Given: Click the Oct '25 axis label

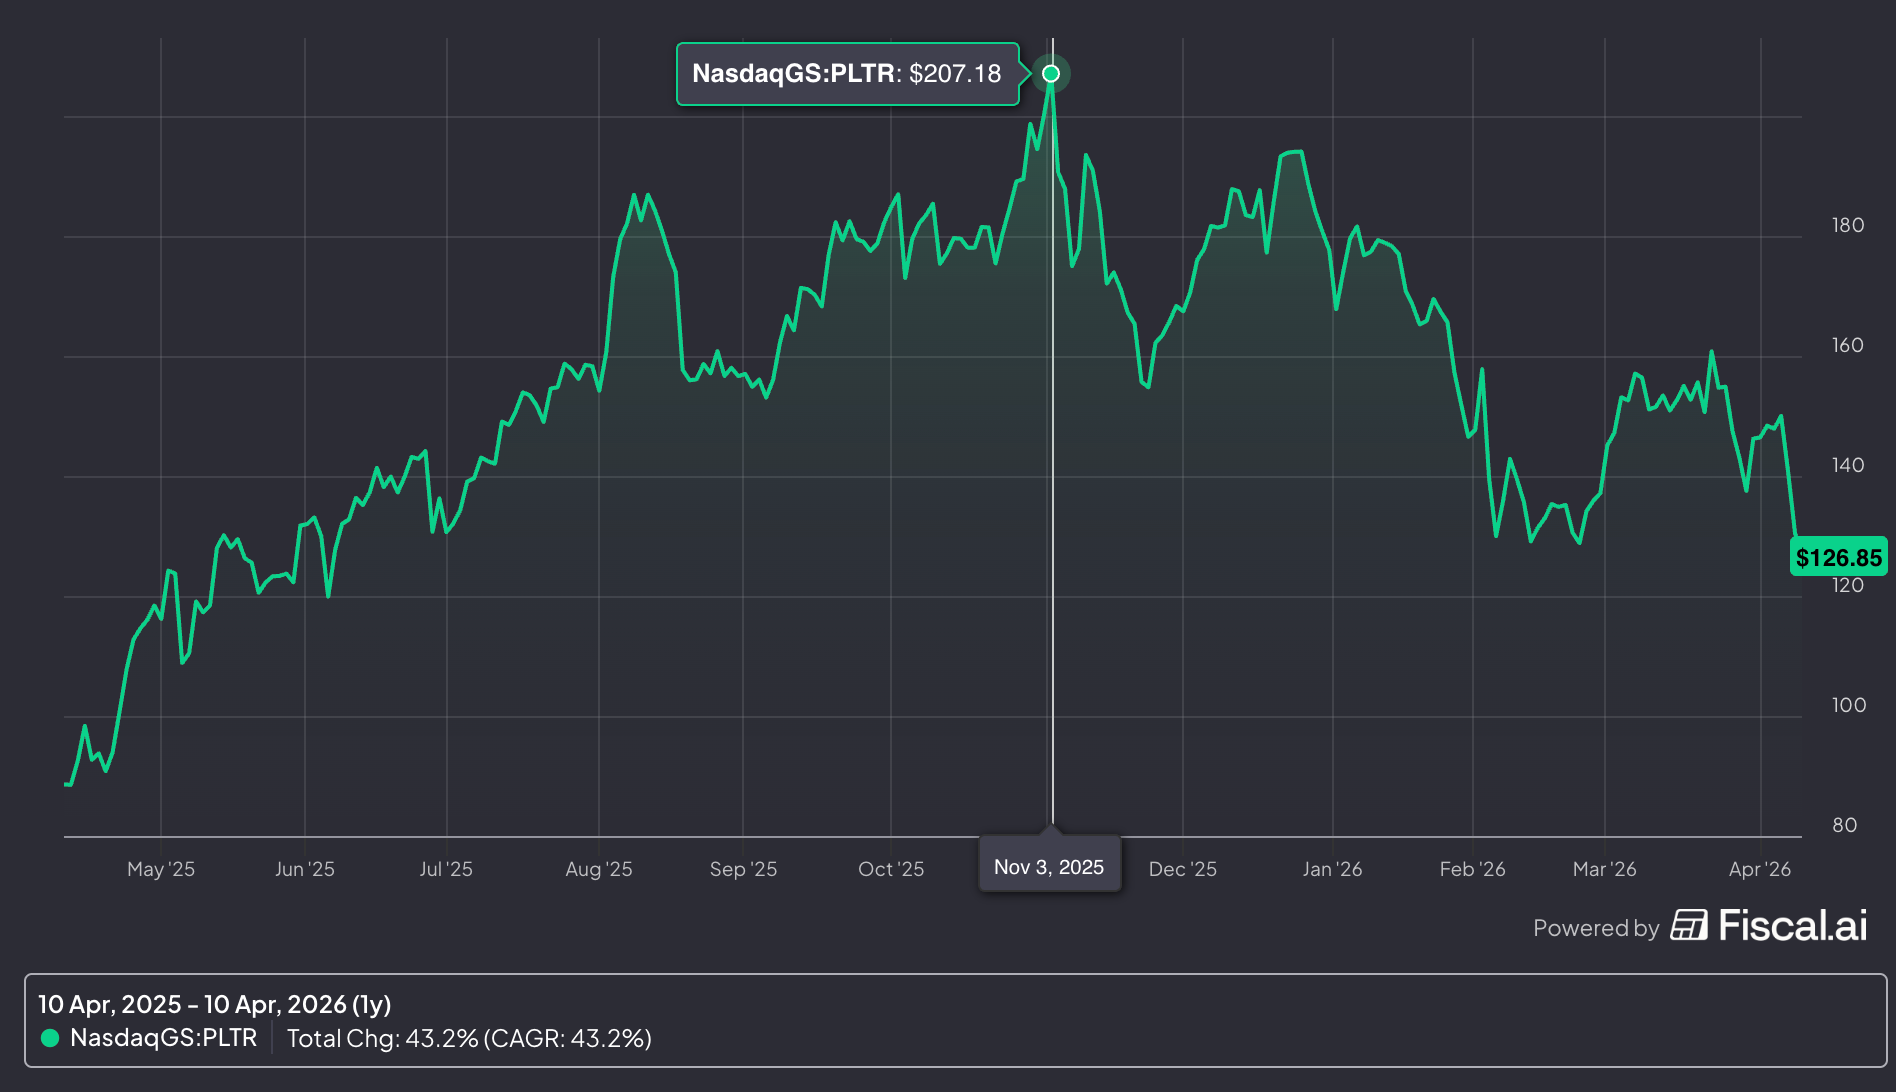Looking at the screenshot, I should [x=891, y=869].
